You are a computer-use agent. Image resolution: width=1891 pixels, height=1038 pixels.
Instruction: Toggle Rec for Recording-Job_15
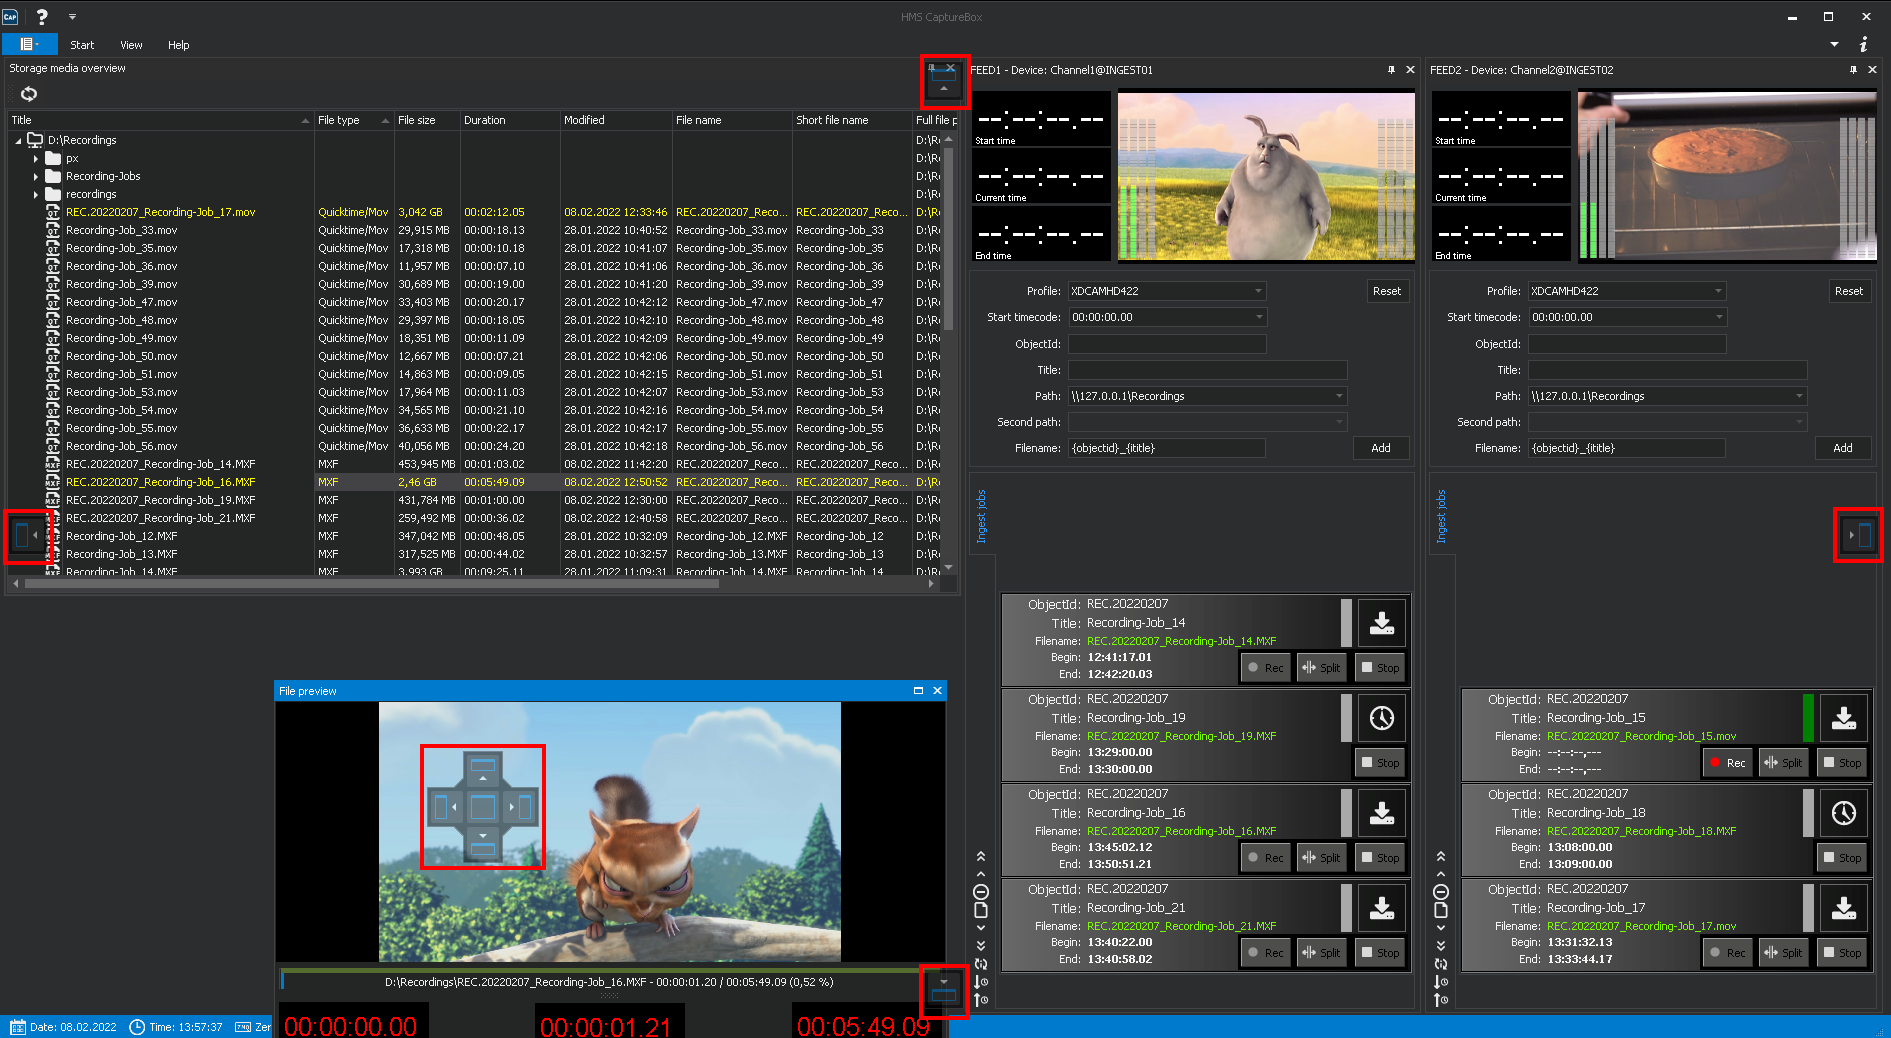point(1727,763)
